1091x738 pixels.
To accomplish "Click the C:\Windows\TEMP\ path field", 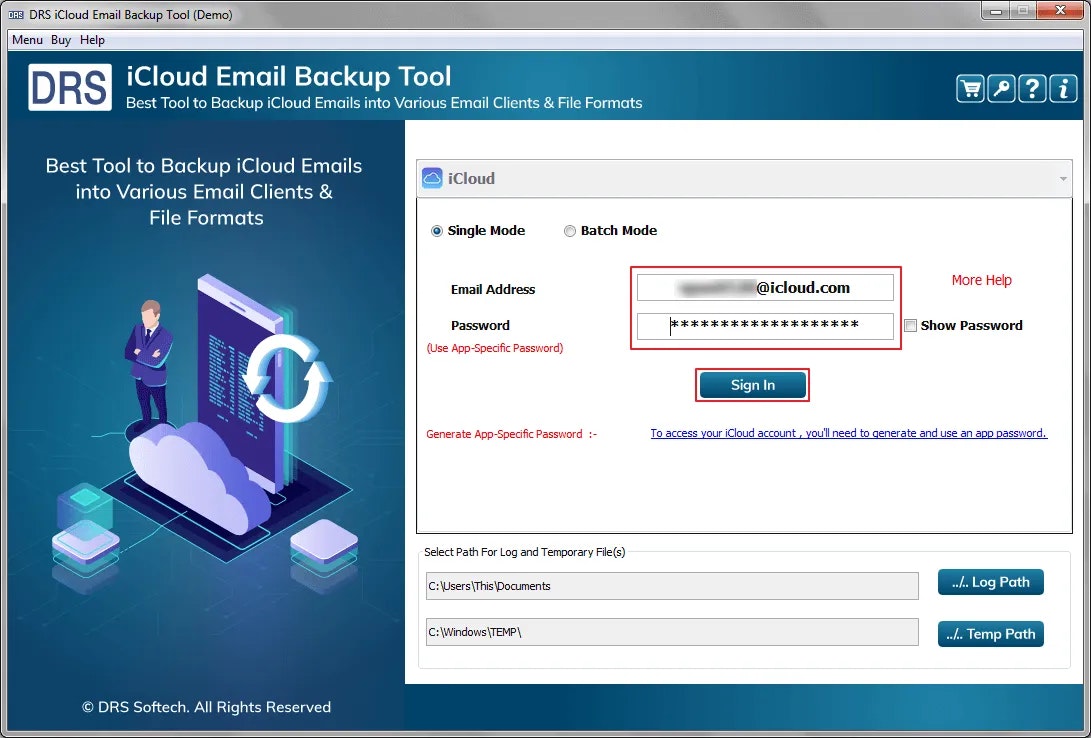I will pyautogui.click(x=671, y=632).
